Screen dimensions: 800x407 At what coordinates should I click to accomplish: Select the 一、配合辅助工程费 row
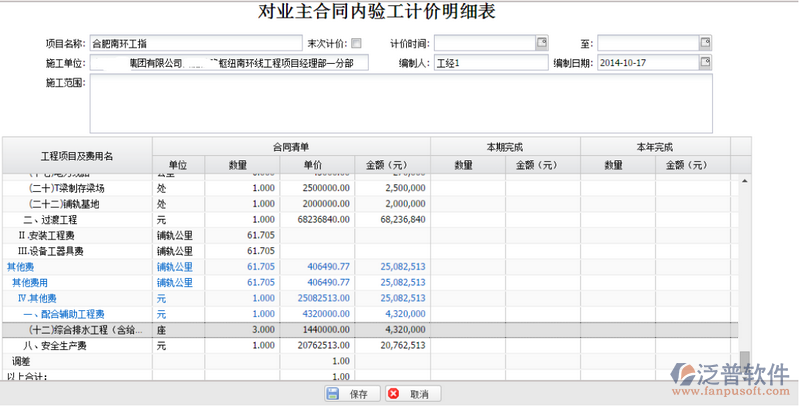[64, 314]
